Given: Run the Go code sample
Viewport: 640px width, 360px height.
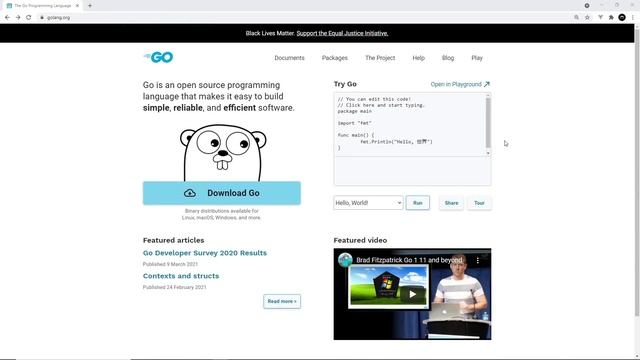Looking at the screenshot, I should coord(418,203).
